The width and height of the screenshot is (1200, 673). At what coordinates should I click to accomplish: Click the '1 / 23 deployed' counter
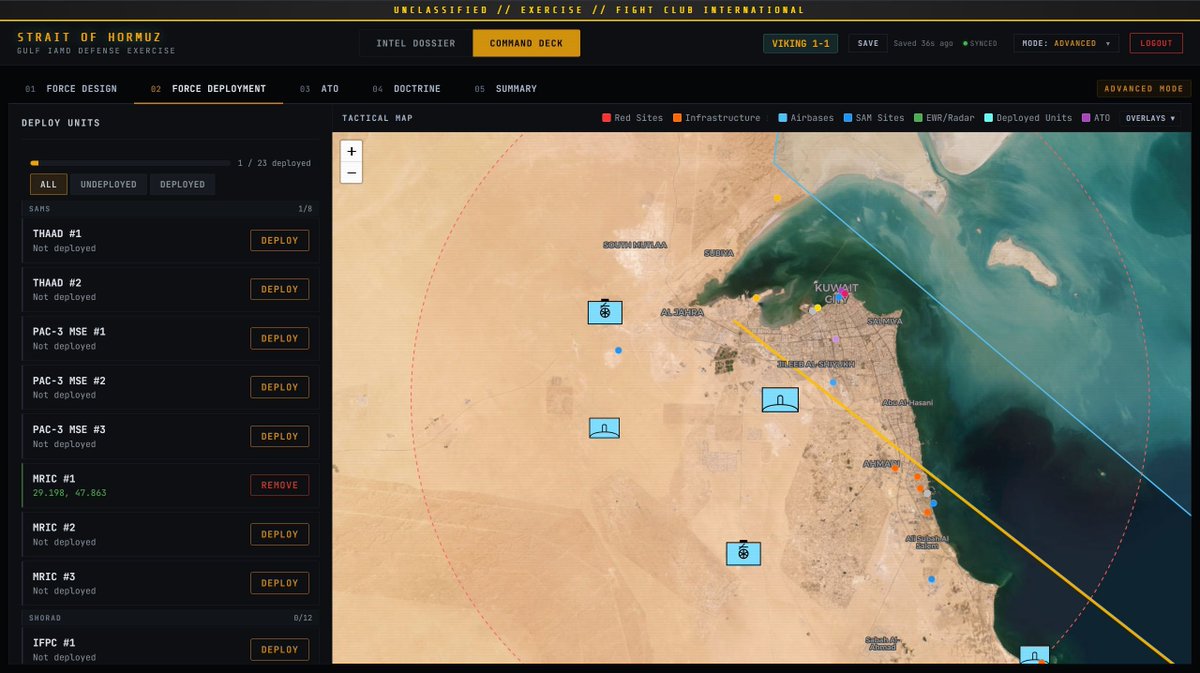[x=274, y=162]
